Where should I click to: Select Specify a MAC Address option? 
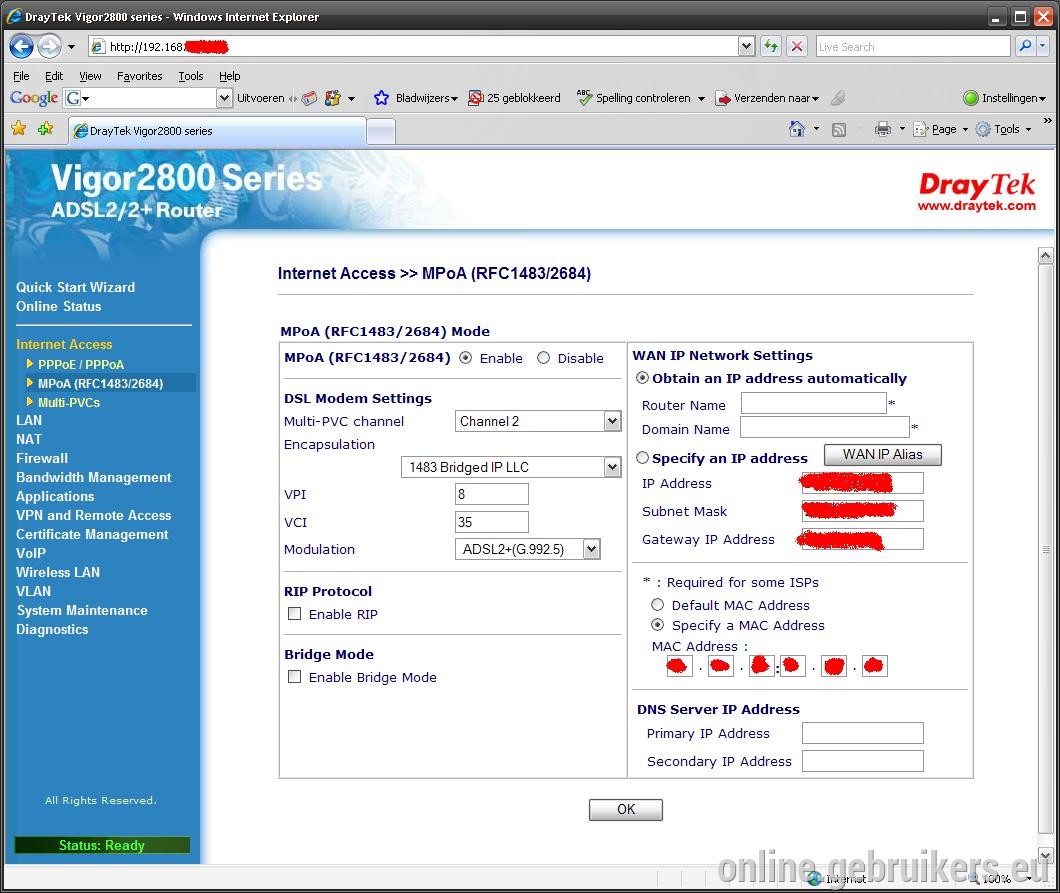coord(657,625)
